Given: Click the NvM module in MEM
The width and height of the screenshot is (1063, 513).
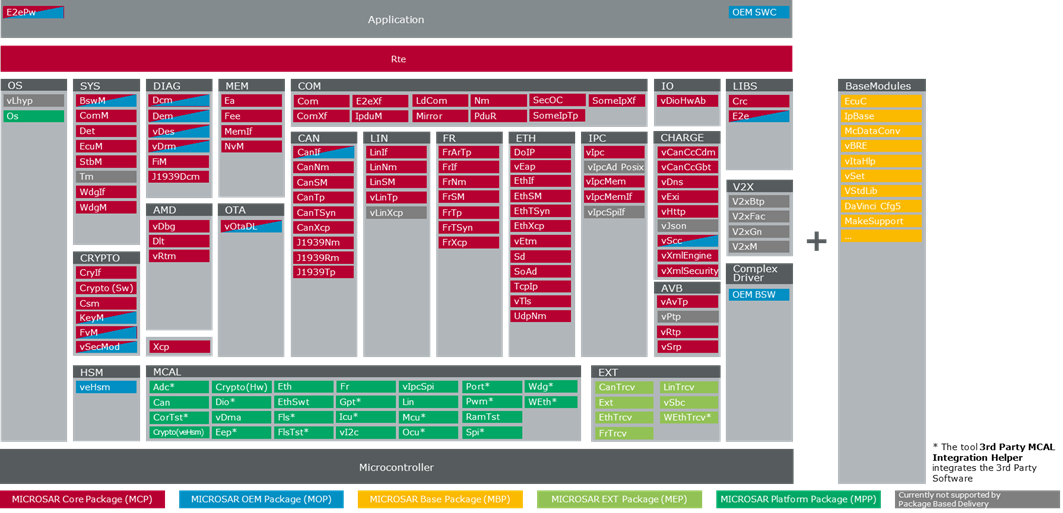Looking at the screenshot, I should click(x=252, y=146).
